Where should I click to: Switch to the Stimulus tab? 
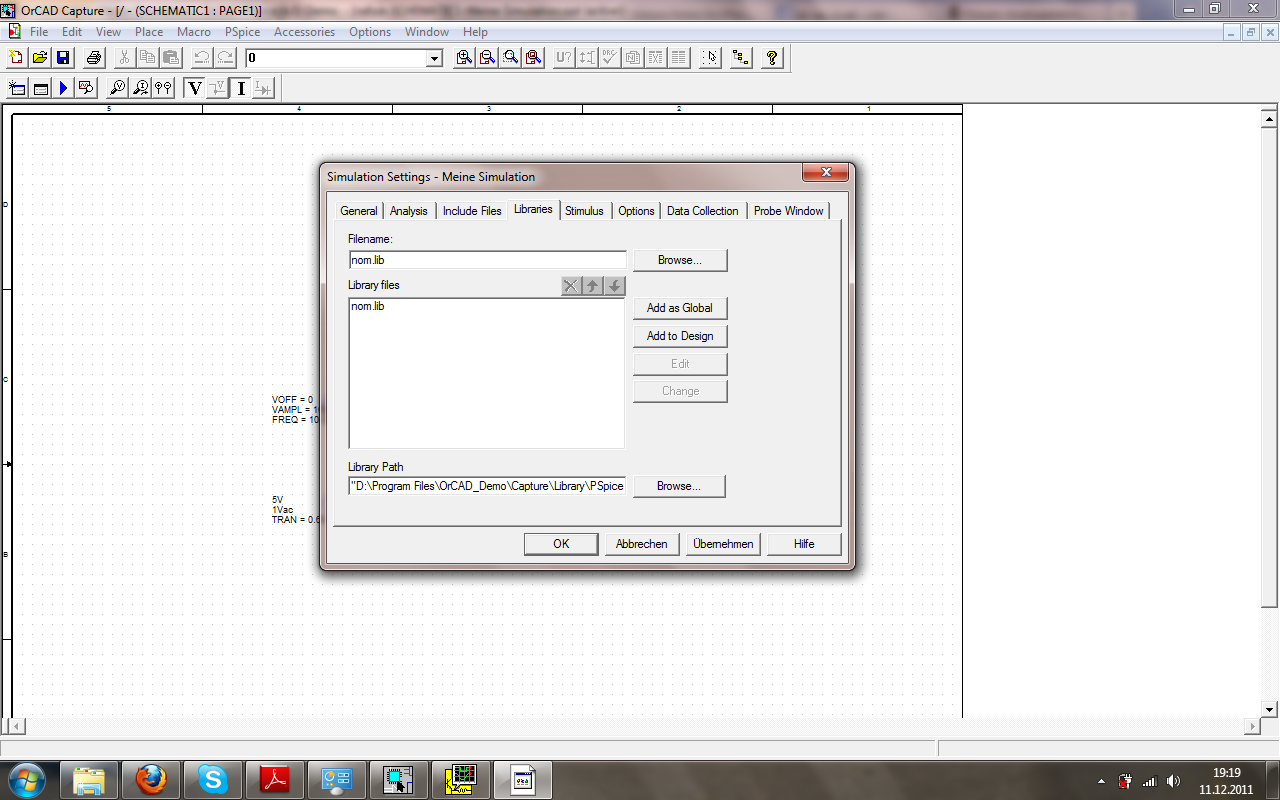click(584, 211)
